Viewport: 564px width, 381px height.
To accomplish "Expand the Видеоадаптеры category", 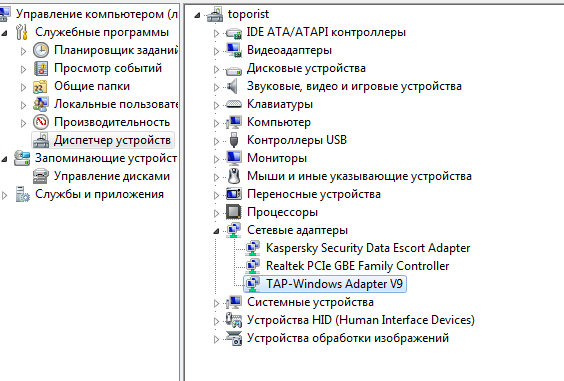I will [x=216, y=51].
